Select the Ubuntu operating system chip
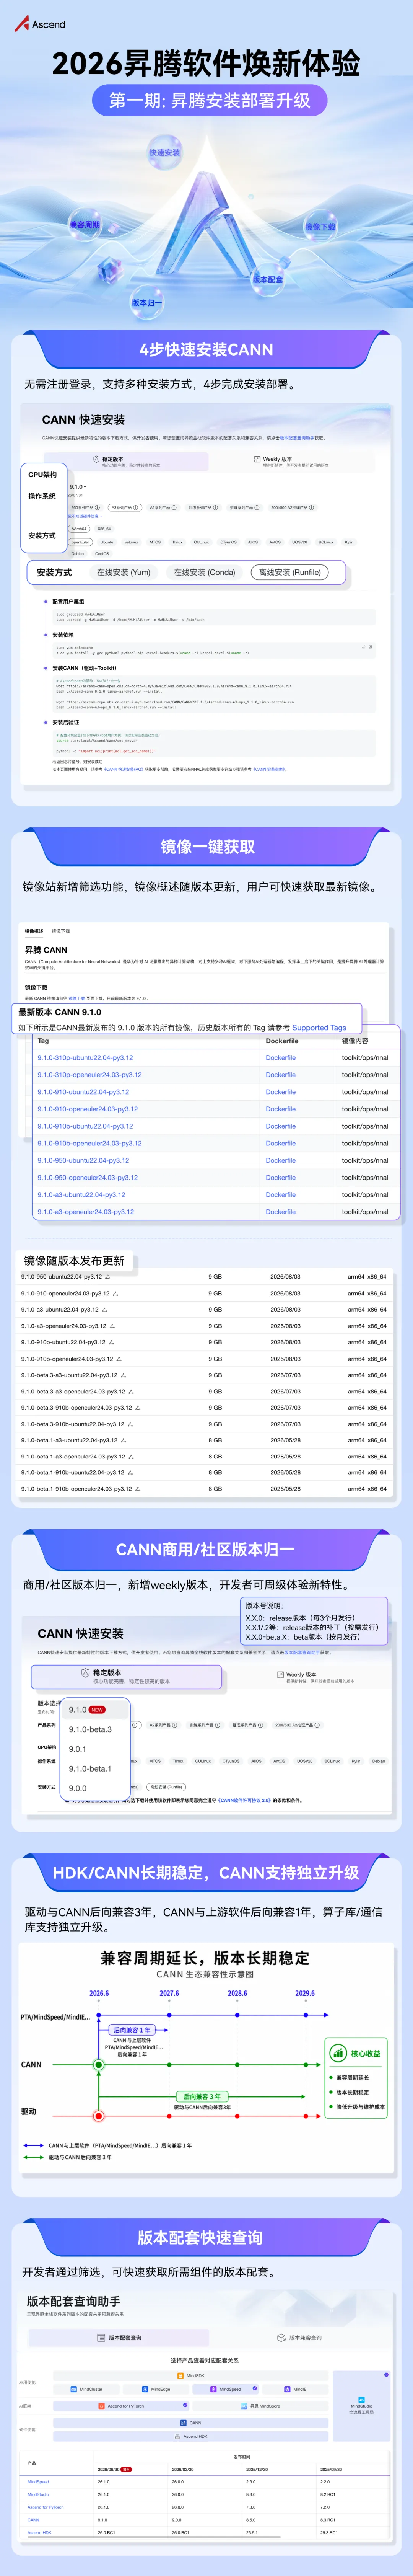This screenshot has height=2576, width=413. click(107, 542)
